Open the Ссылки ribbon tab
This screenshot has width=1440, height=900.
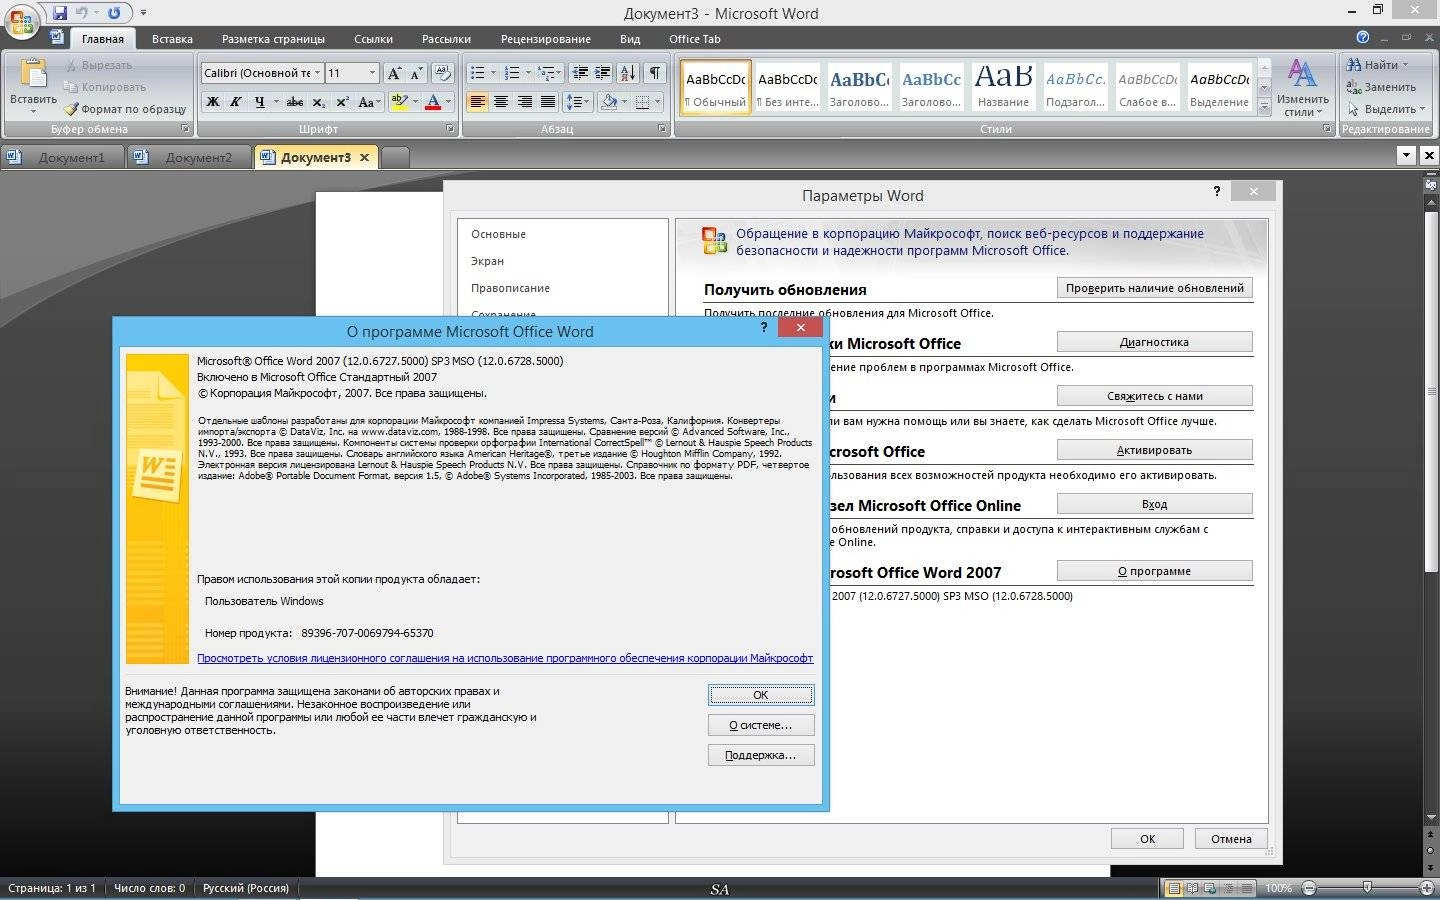point(373,39)
